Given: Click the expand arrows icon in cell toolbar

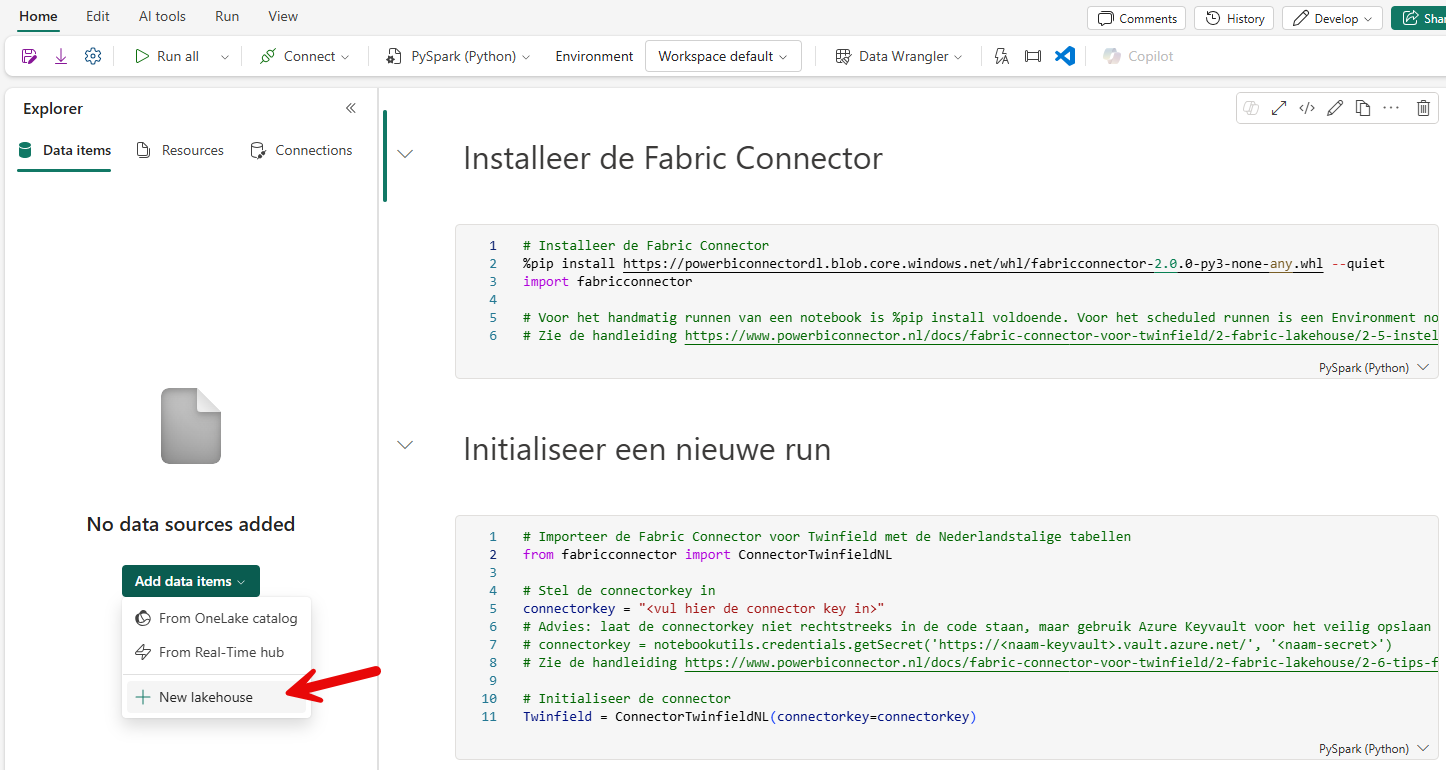Looking at the screenshot, I should click(x=1279, y=108).
